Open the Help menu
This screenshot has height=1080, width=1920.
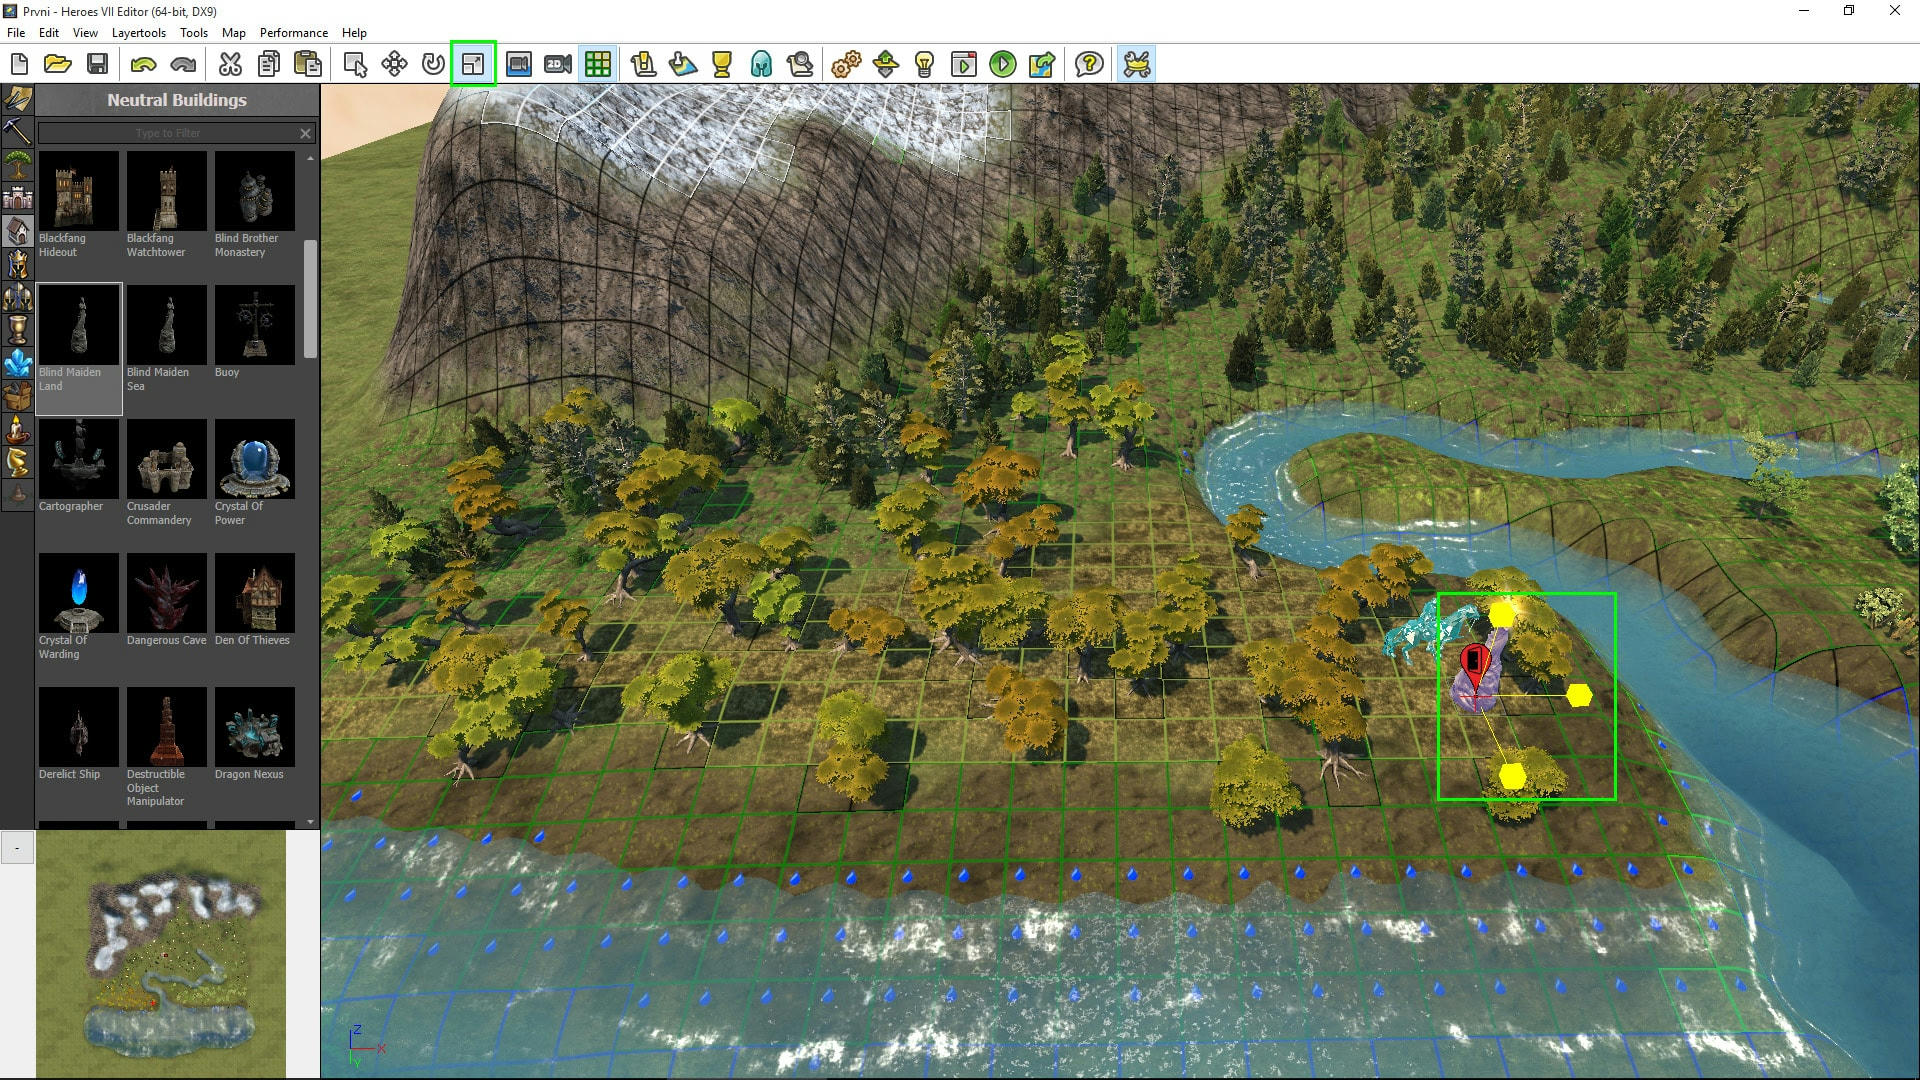(x=354, y=33)
